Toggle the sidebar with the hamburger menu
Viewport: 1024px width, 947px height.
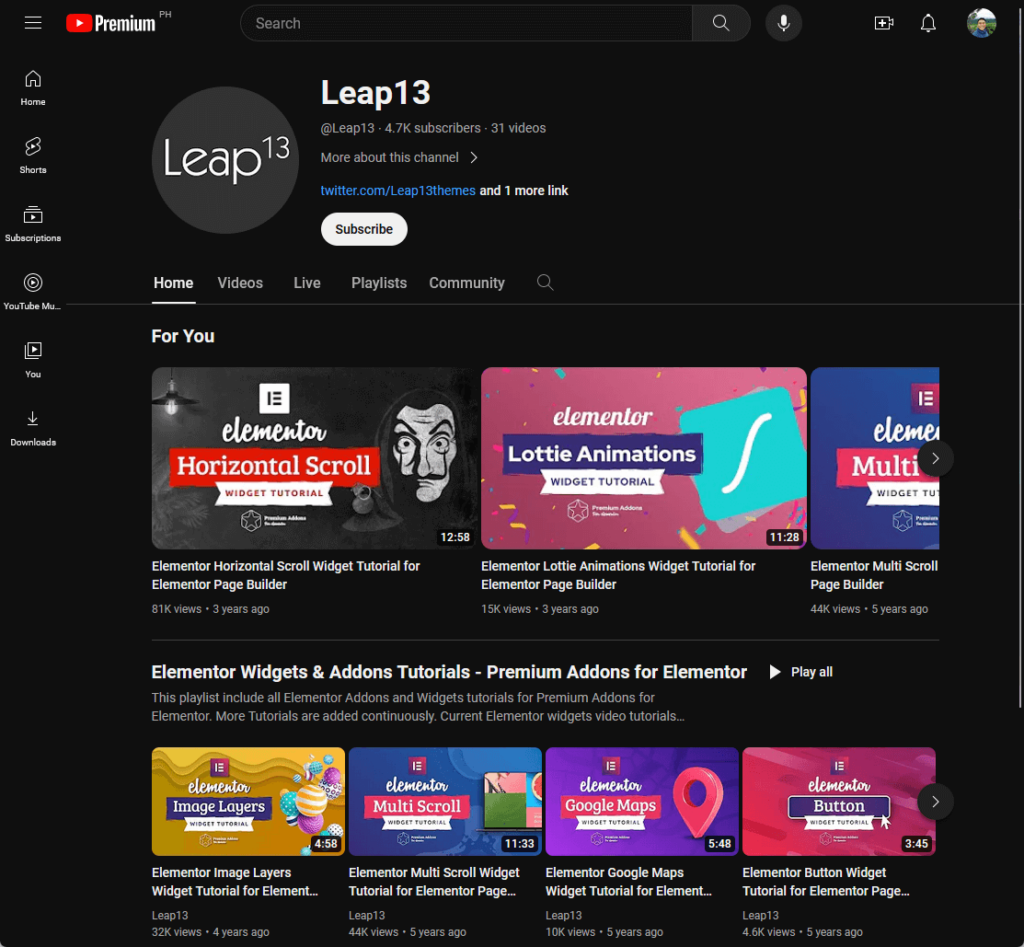(33, 22)
